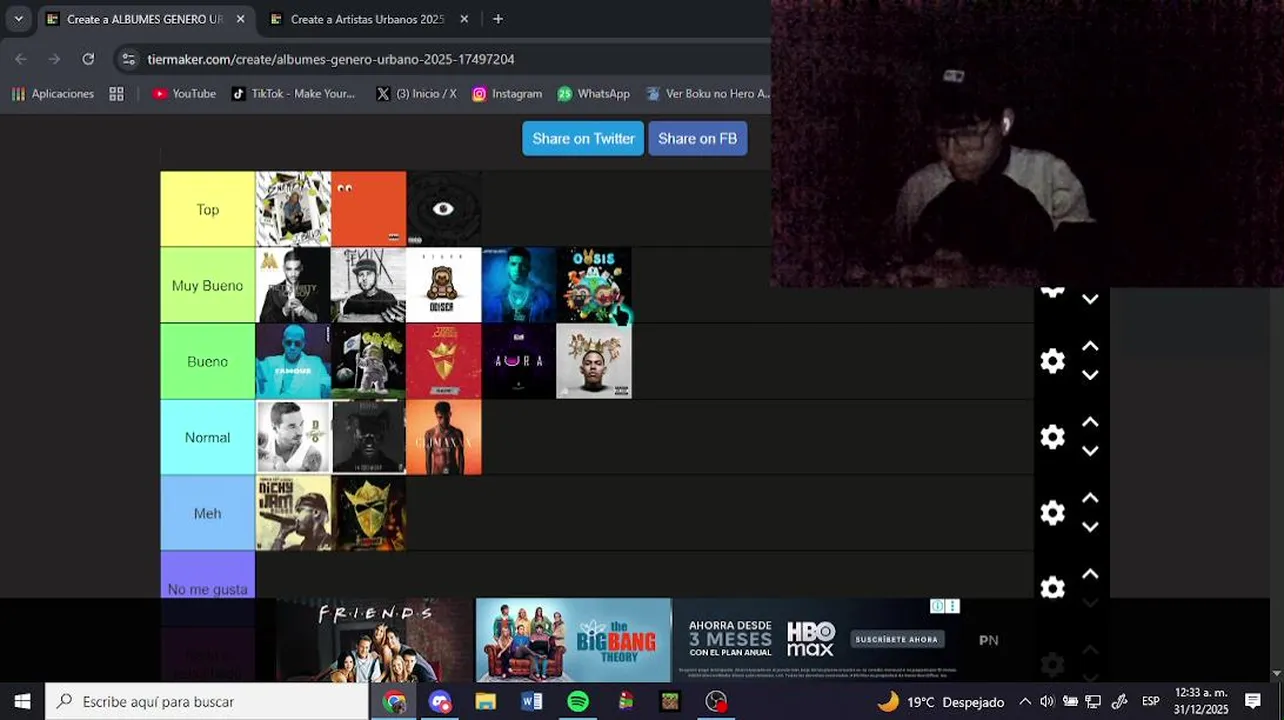
Task: Move Bueno tier row down
Action: [x=1090, y=375]
